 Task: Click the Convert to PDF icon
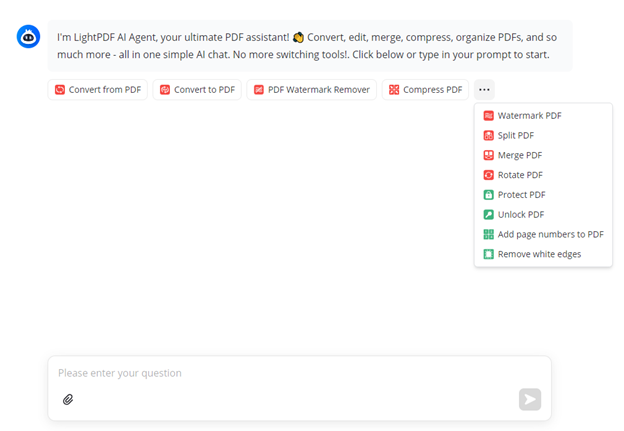[165, 90]
